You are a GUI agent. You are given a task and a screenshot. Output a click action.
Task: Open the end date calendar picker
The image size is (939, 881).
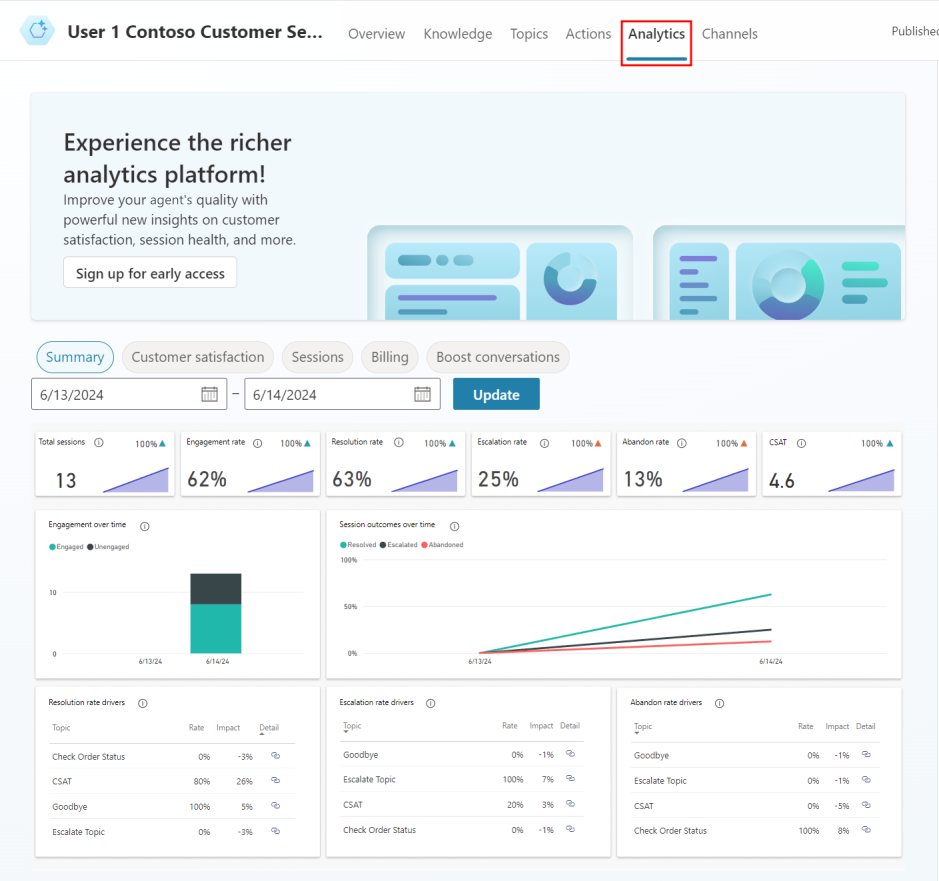pyautogui.click(x=424, y=393)
